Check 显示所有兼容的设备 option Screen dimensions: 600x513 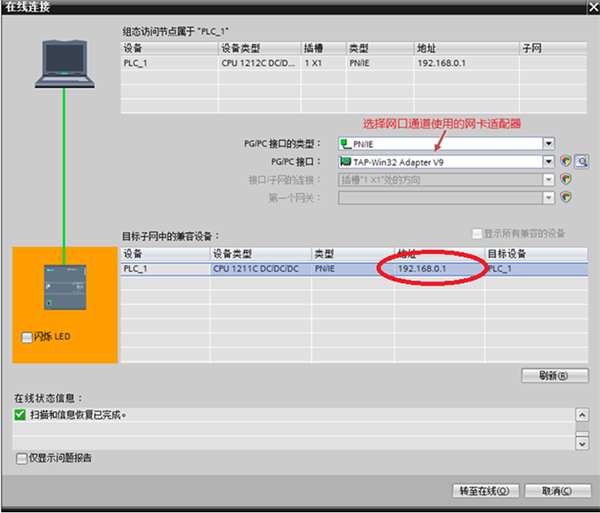[476, 234]
